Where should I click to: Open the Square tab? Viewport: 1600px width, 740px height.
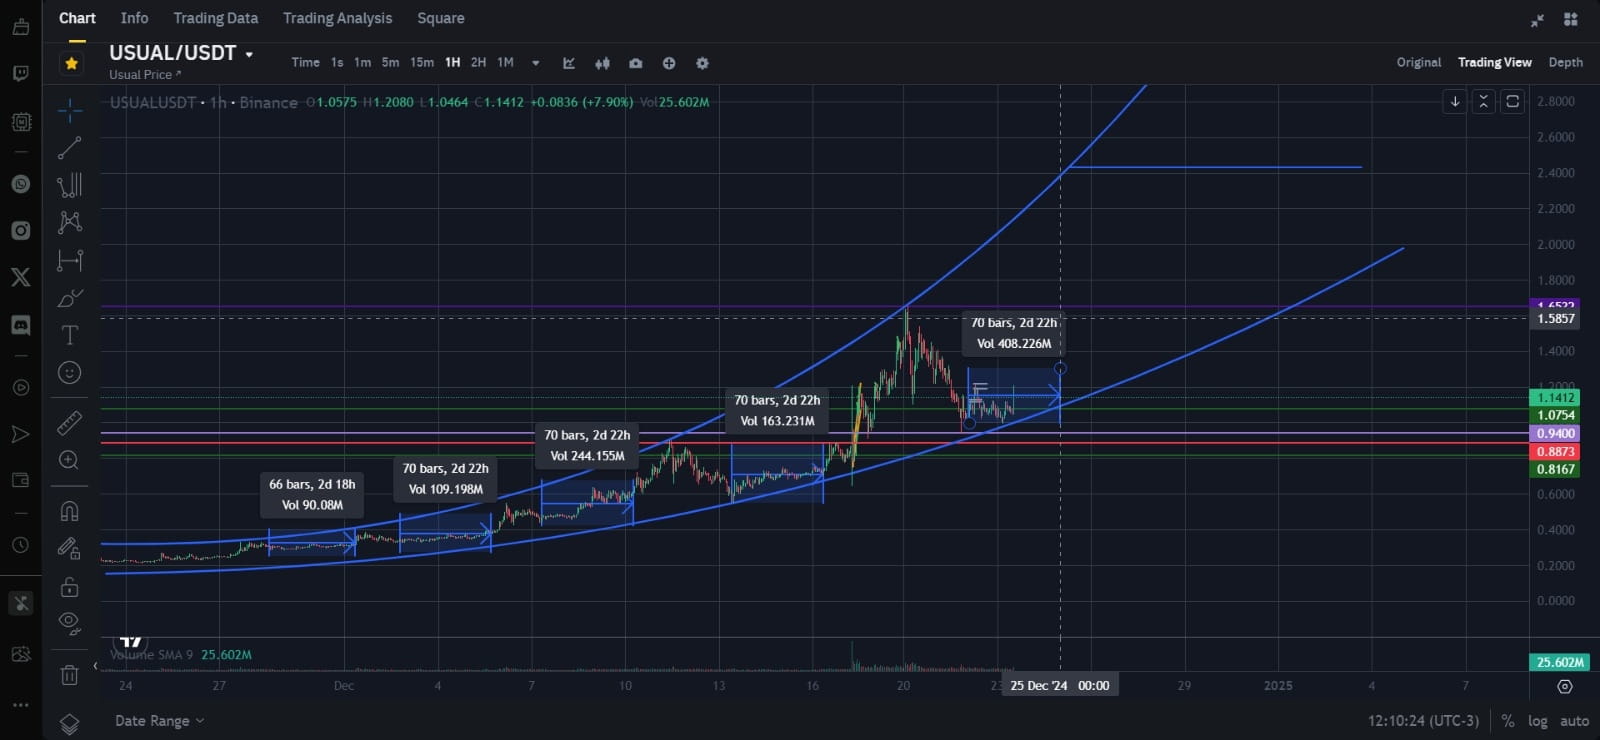click(441, 18)
